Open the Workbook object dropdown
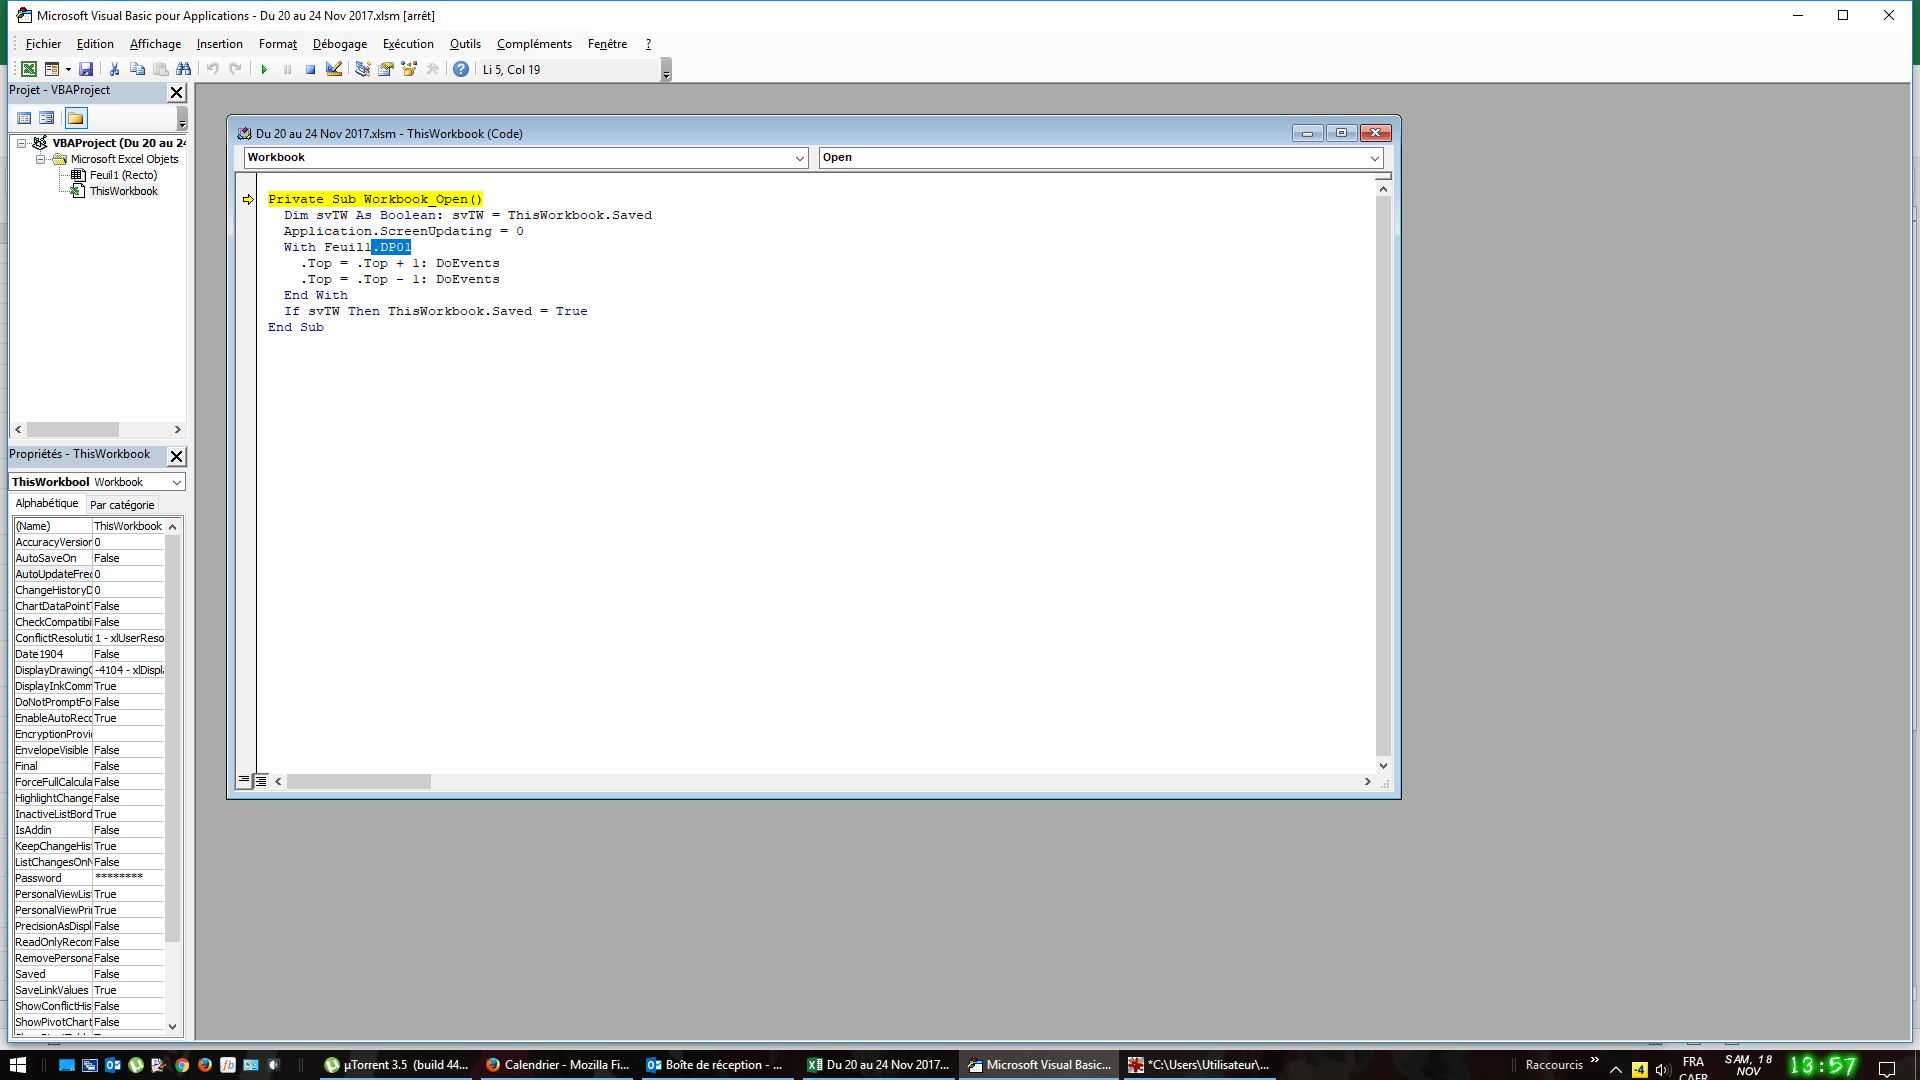The image size is (1920, 1080). click(x=799, y=158)
